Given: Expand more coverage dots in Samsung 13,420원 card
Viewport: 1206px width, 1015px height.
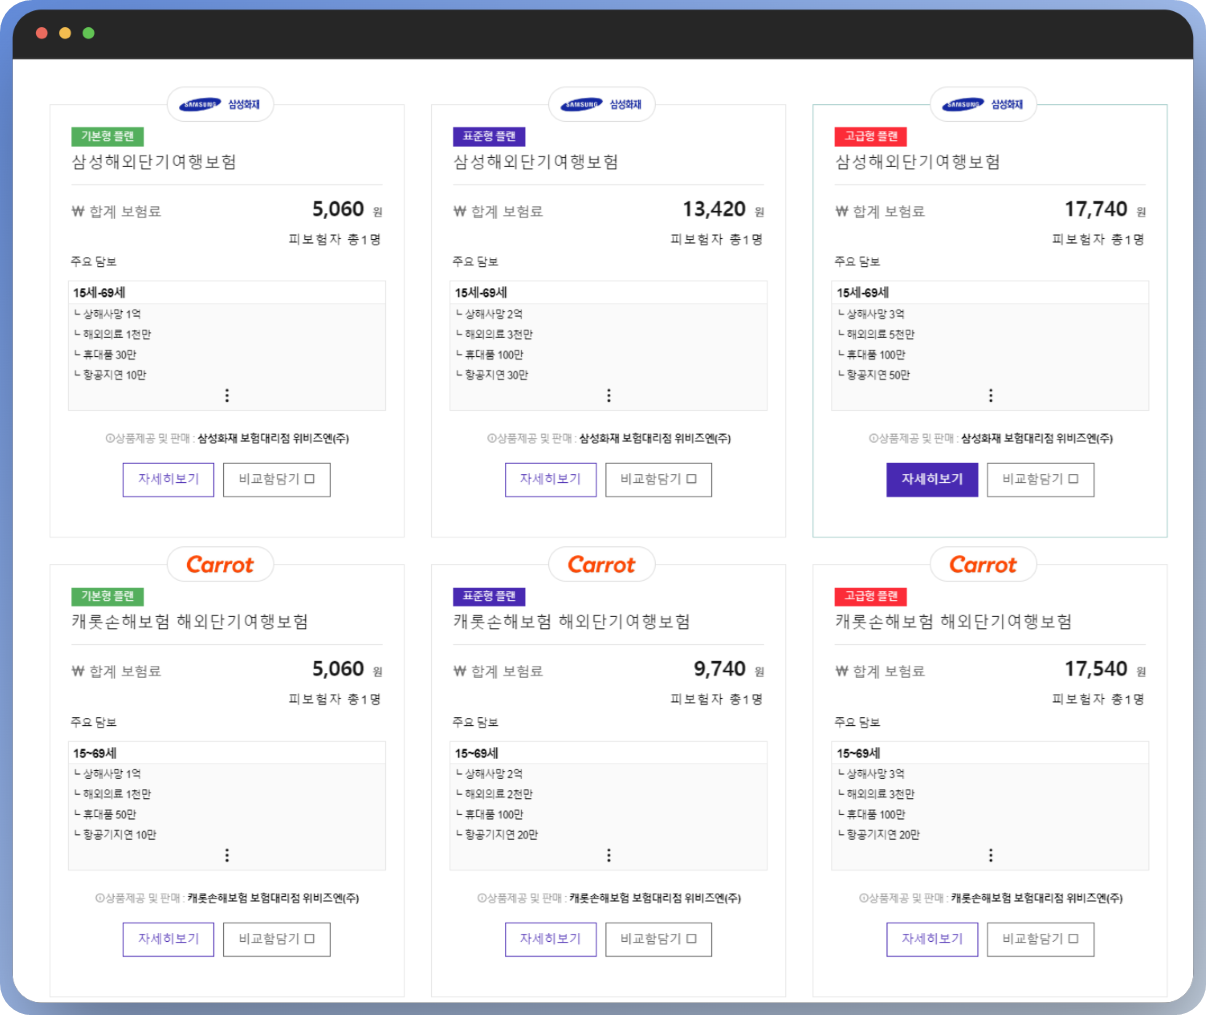Looking at the screenshot, I should click(x=609, y=395).
